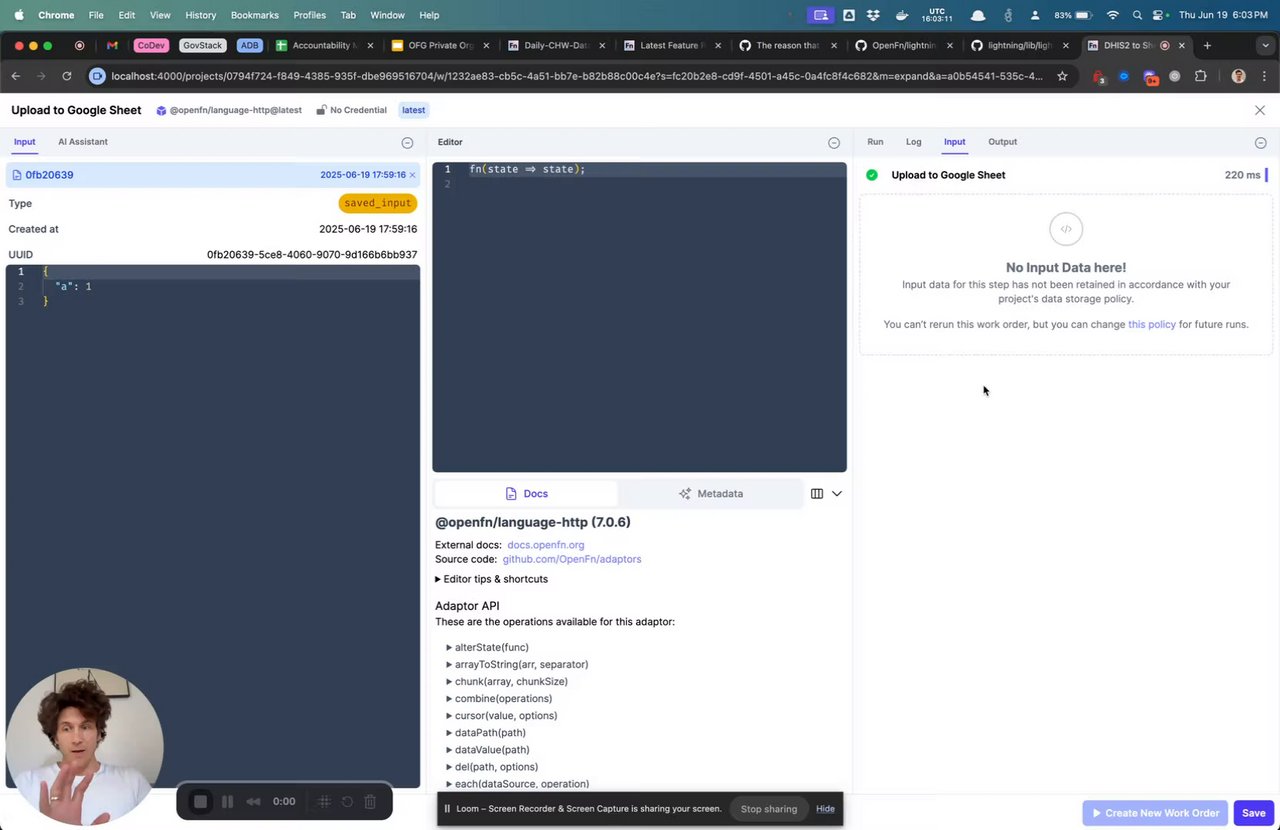The height and width of the screenshot is (830, 1280).
Task: Save the workflow with Save button
Action: [x=1253, y=813]
